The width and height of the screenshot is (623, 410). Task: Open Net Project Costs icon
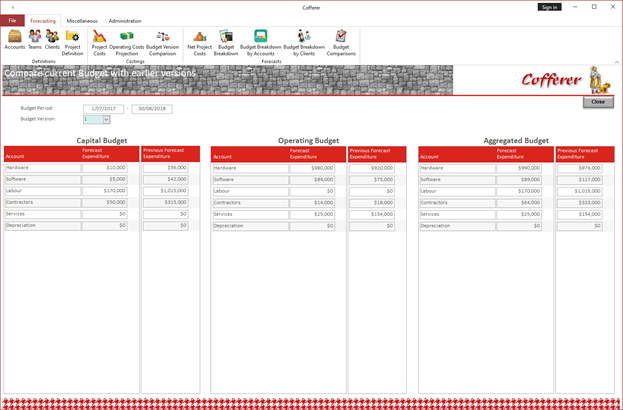pos(199,43)
